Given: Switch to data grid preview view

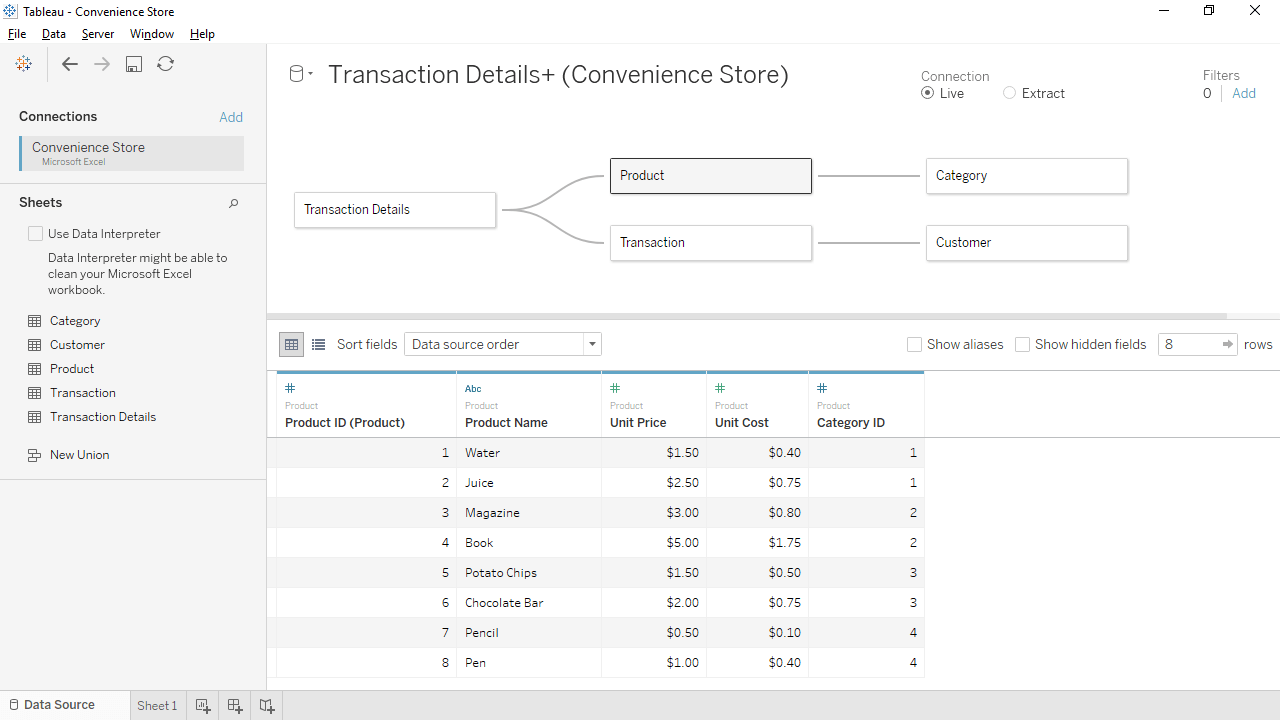Looking at the screenshot, I should [x=291, y=344].
